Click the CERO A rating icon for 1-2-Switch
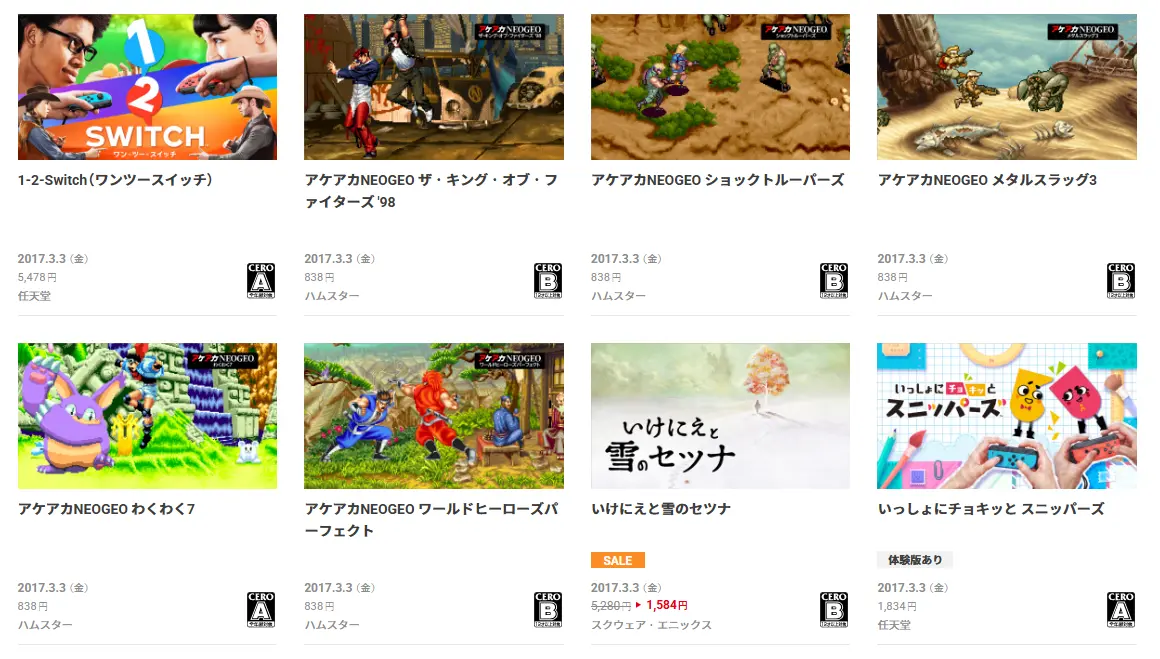This screenshot has width=1160, height=659. point(261,280)
